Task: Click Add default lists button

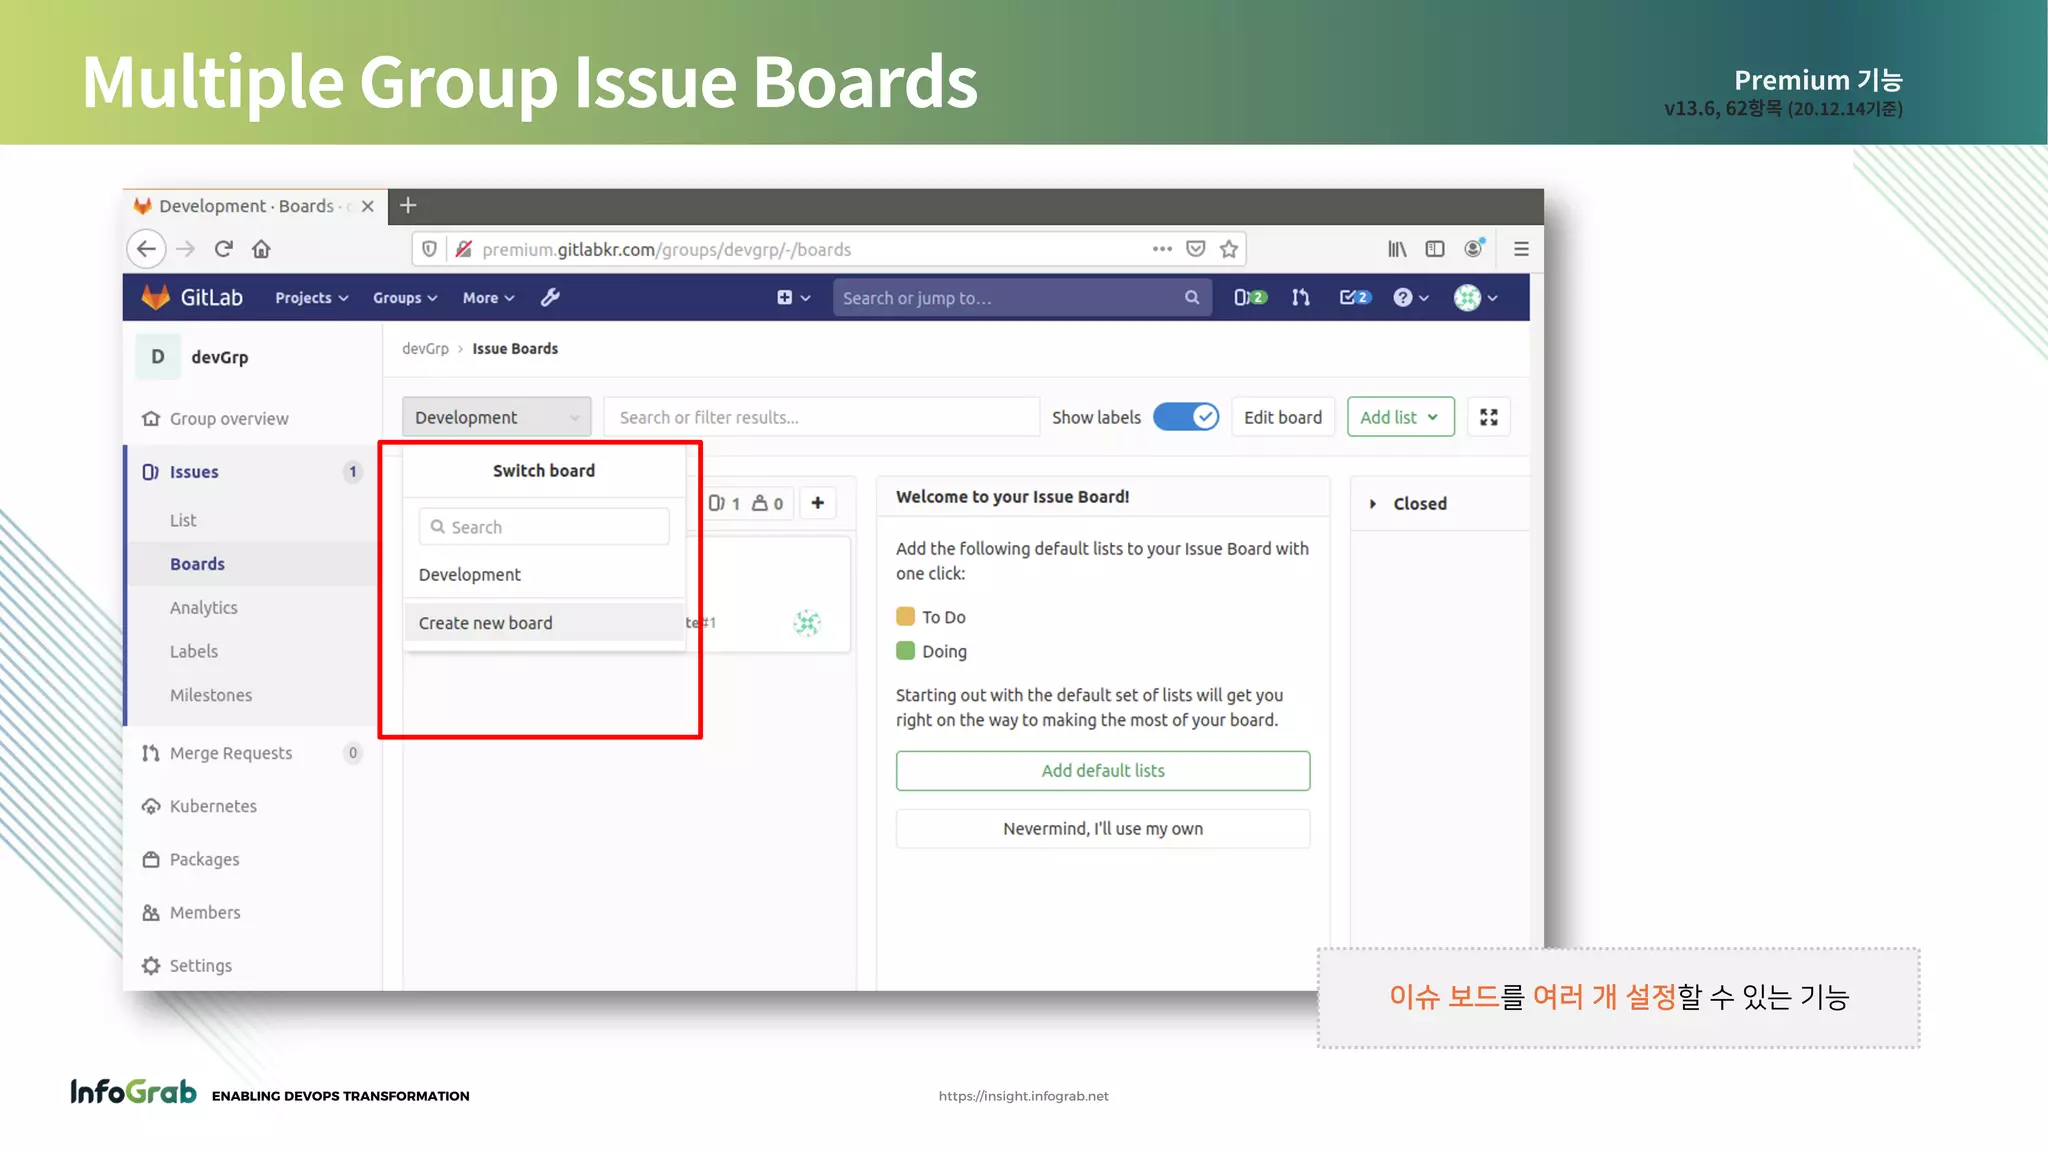Action: point(1103,771)
